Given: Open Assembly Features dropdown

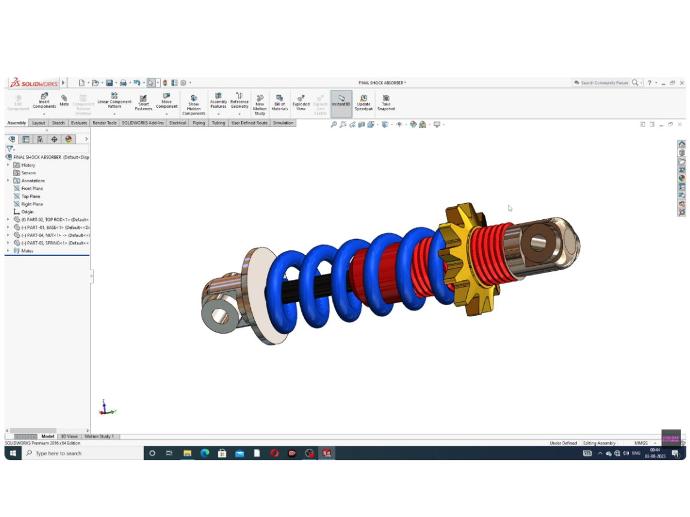Looking at the screenshot, I should point(218,101).
